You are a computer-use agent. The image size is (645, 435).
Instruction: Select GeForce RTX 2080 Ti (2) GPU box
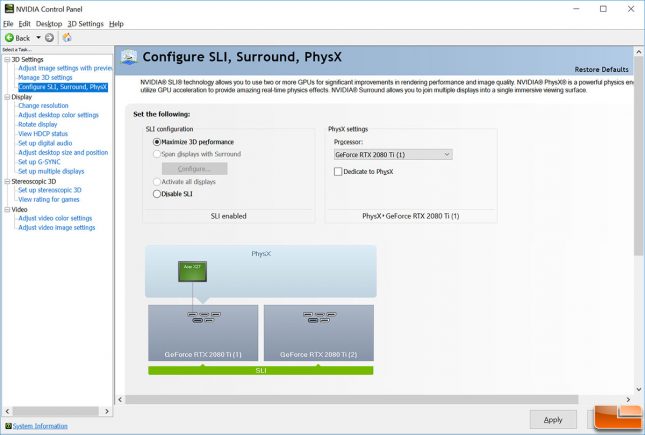(x=319, y=333)
